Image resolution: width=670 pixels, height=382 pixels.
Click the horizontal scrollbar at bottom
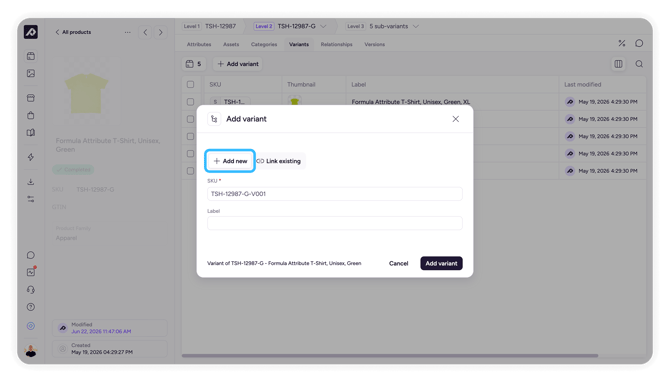coord(390,356)
